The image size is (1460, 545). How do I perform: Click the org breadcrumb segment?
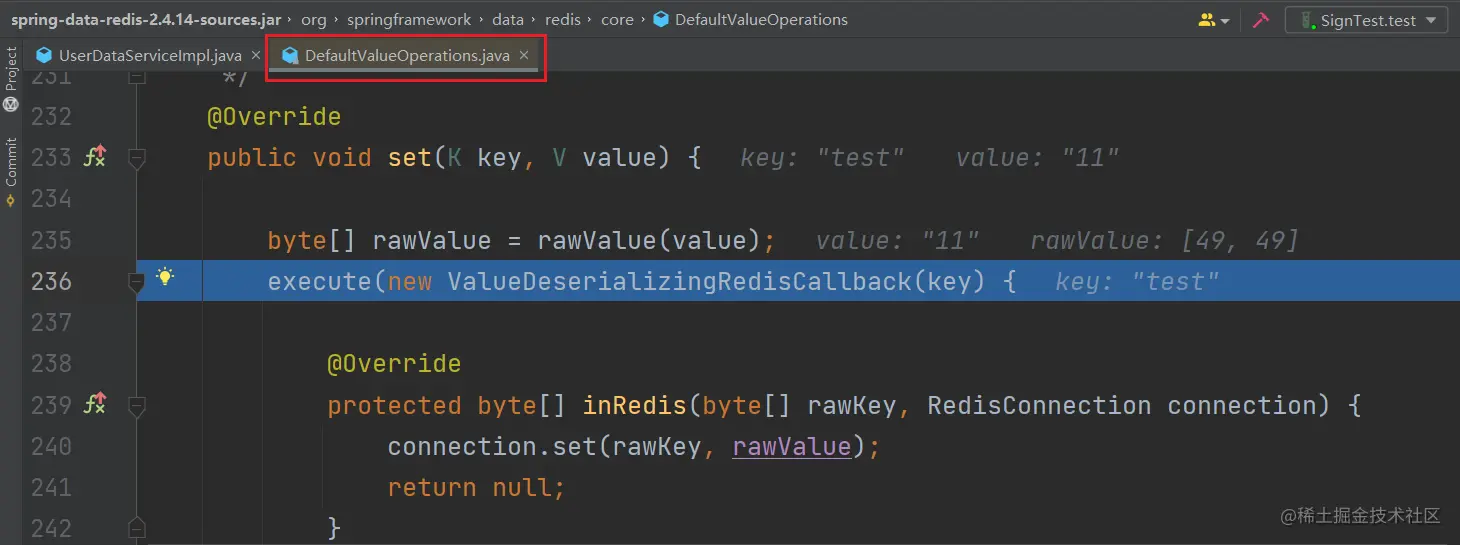pyautogui.click(x=314, y=20)
